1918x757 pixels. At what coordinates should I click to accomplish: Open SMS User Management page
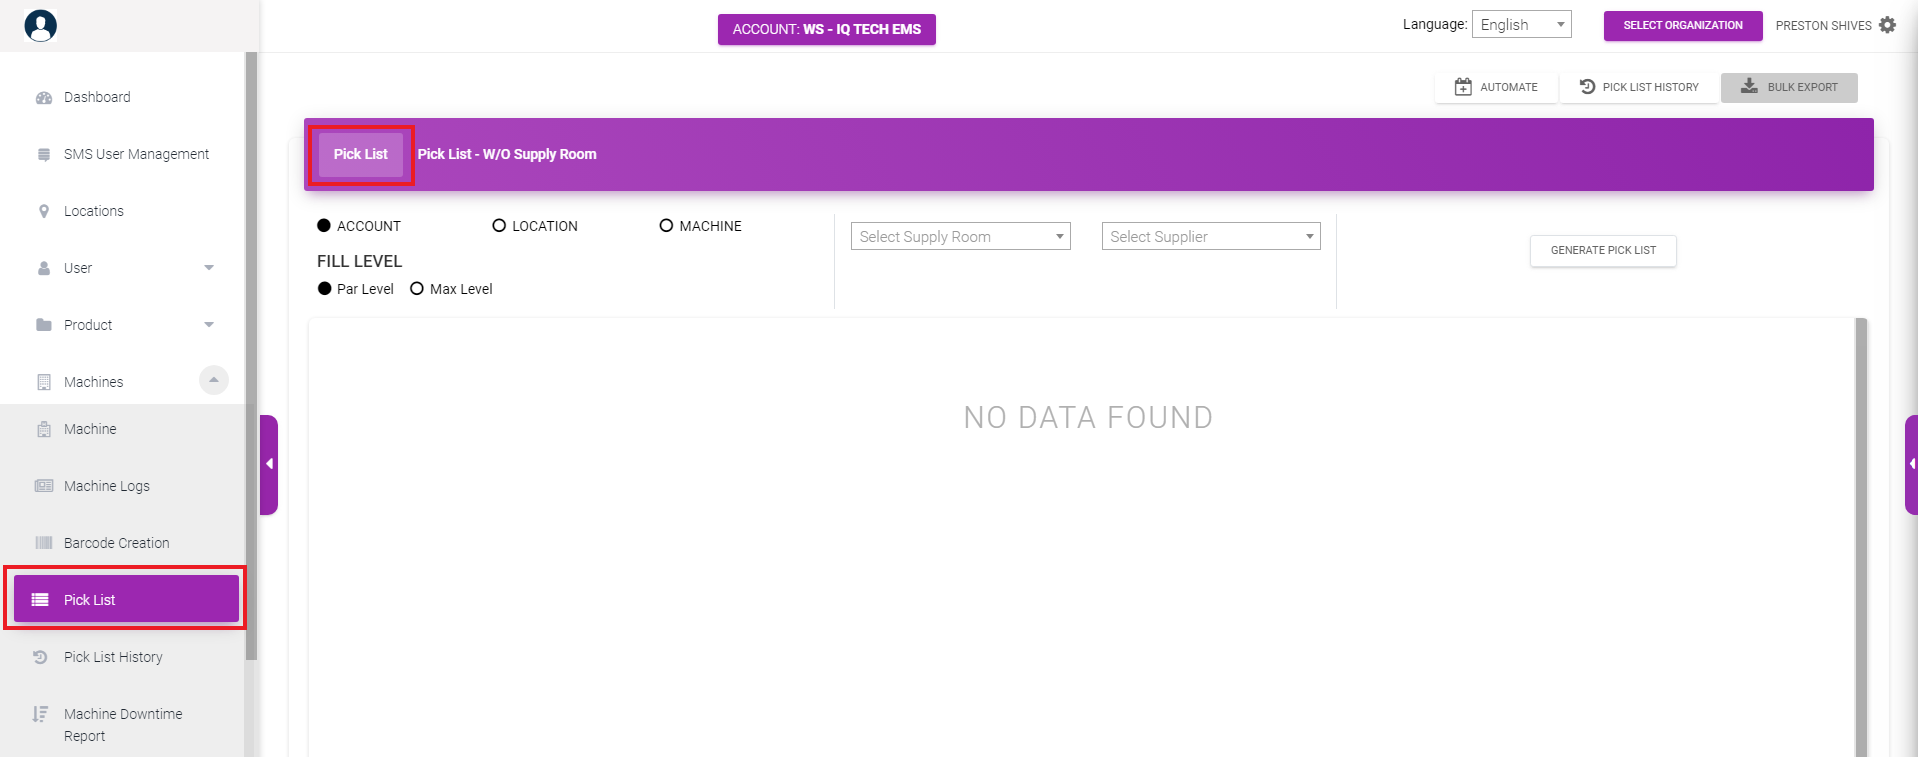click(136, 154)
